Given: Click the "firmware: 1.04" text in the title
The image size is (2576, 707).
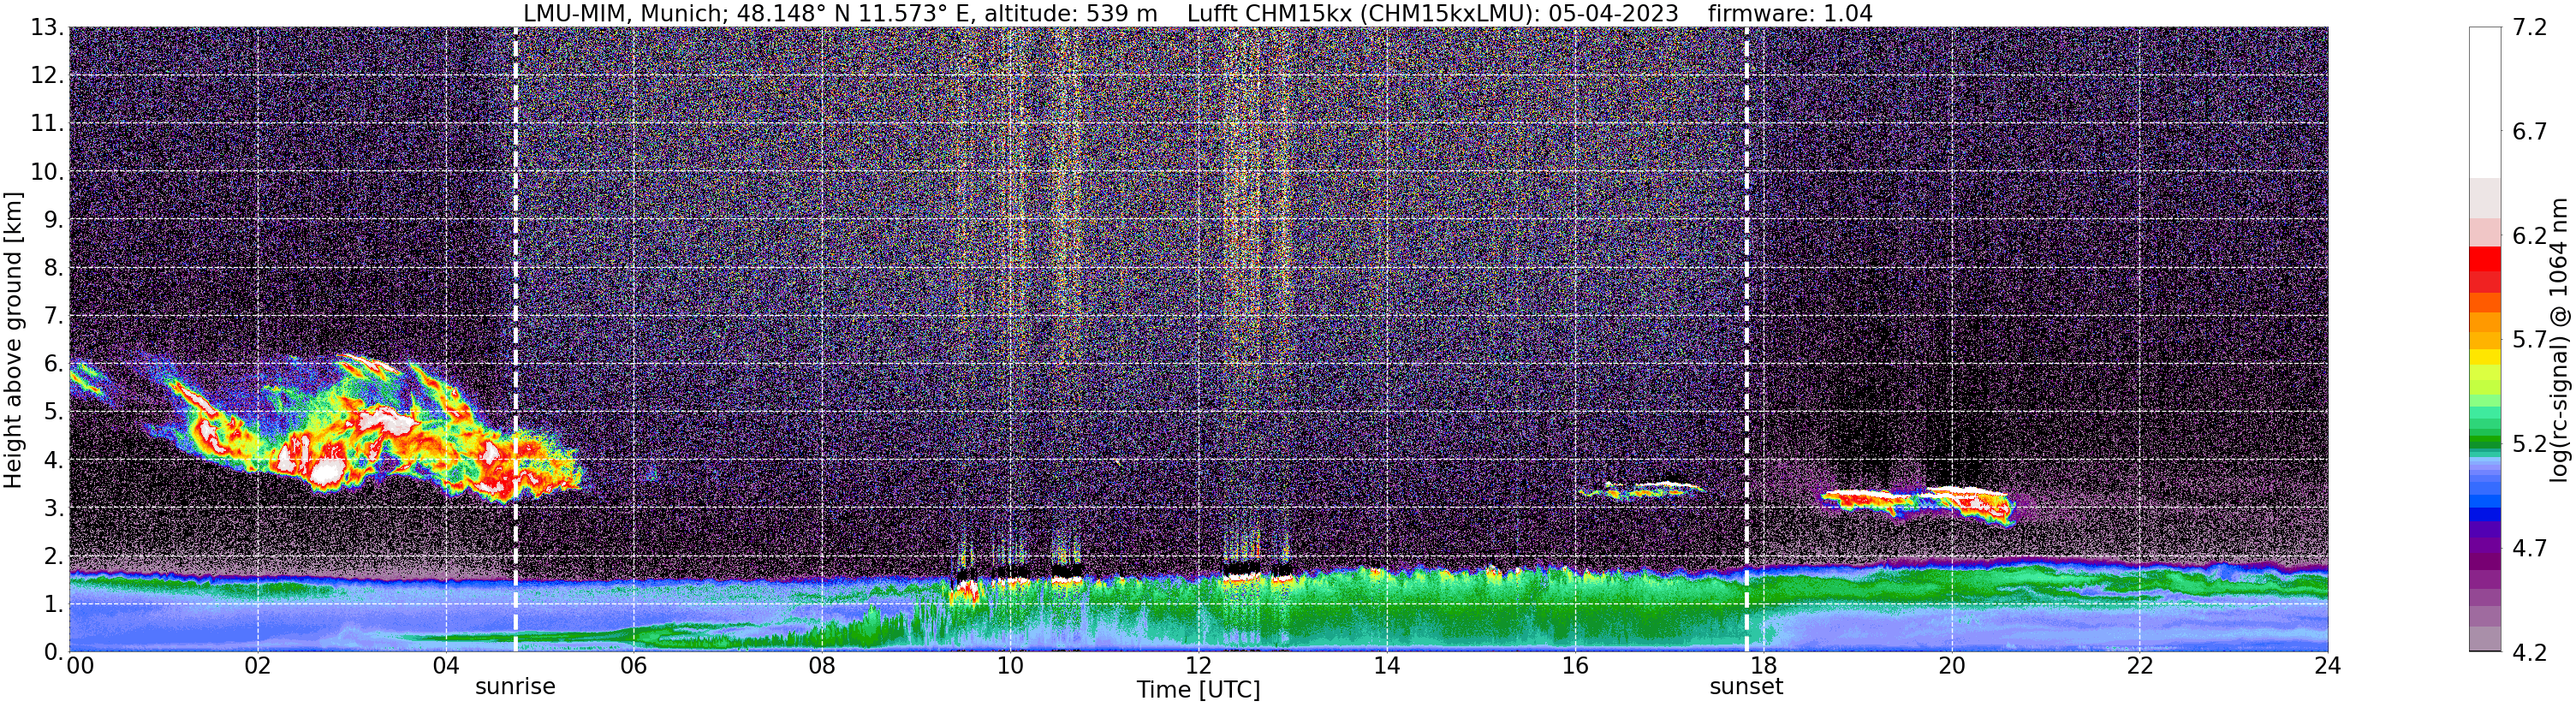Looking at the screenshot, I should coord(1790,13).
